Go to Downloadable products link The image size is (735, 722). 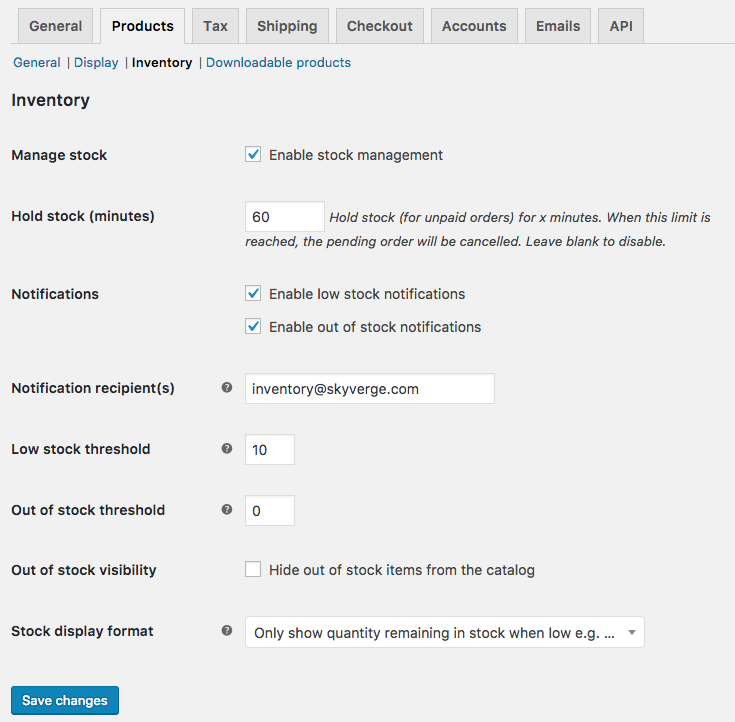point(278,62)
